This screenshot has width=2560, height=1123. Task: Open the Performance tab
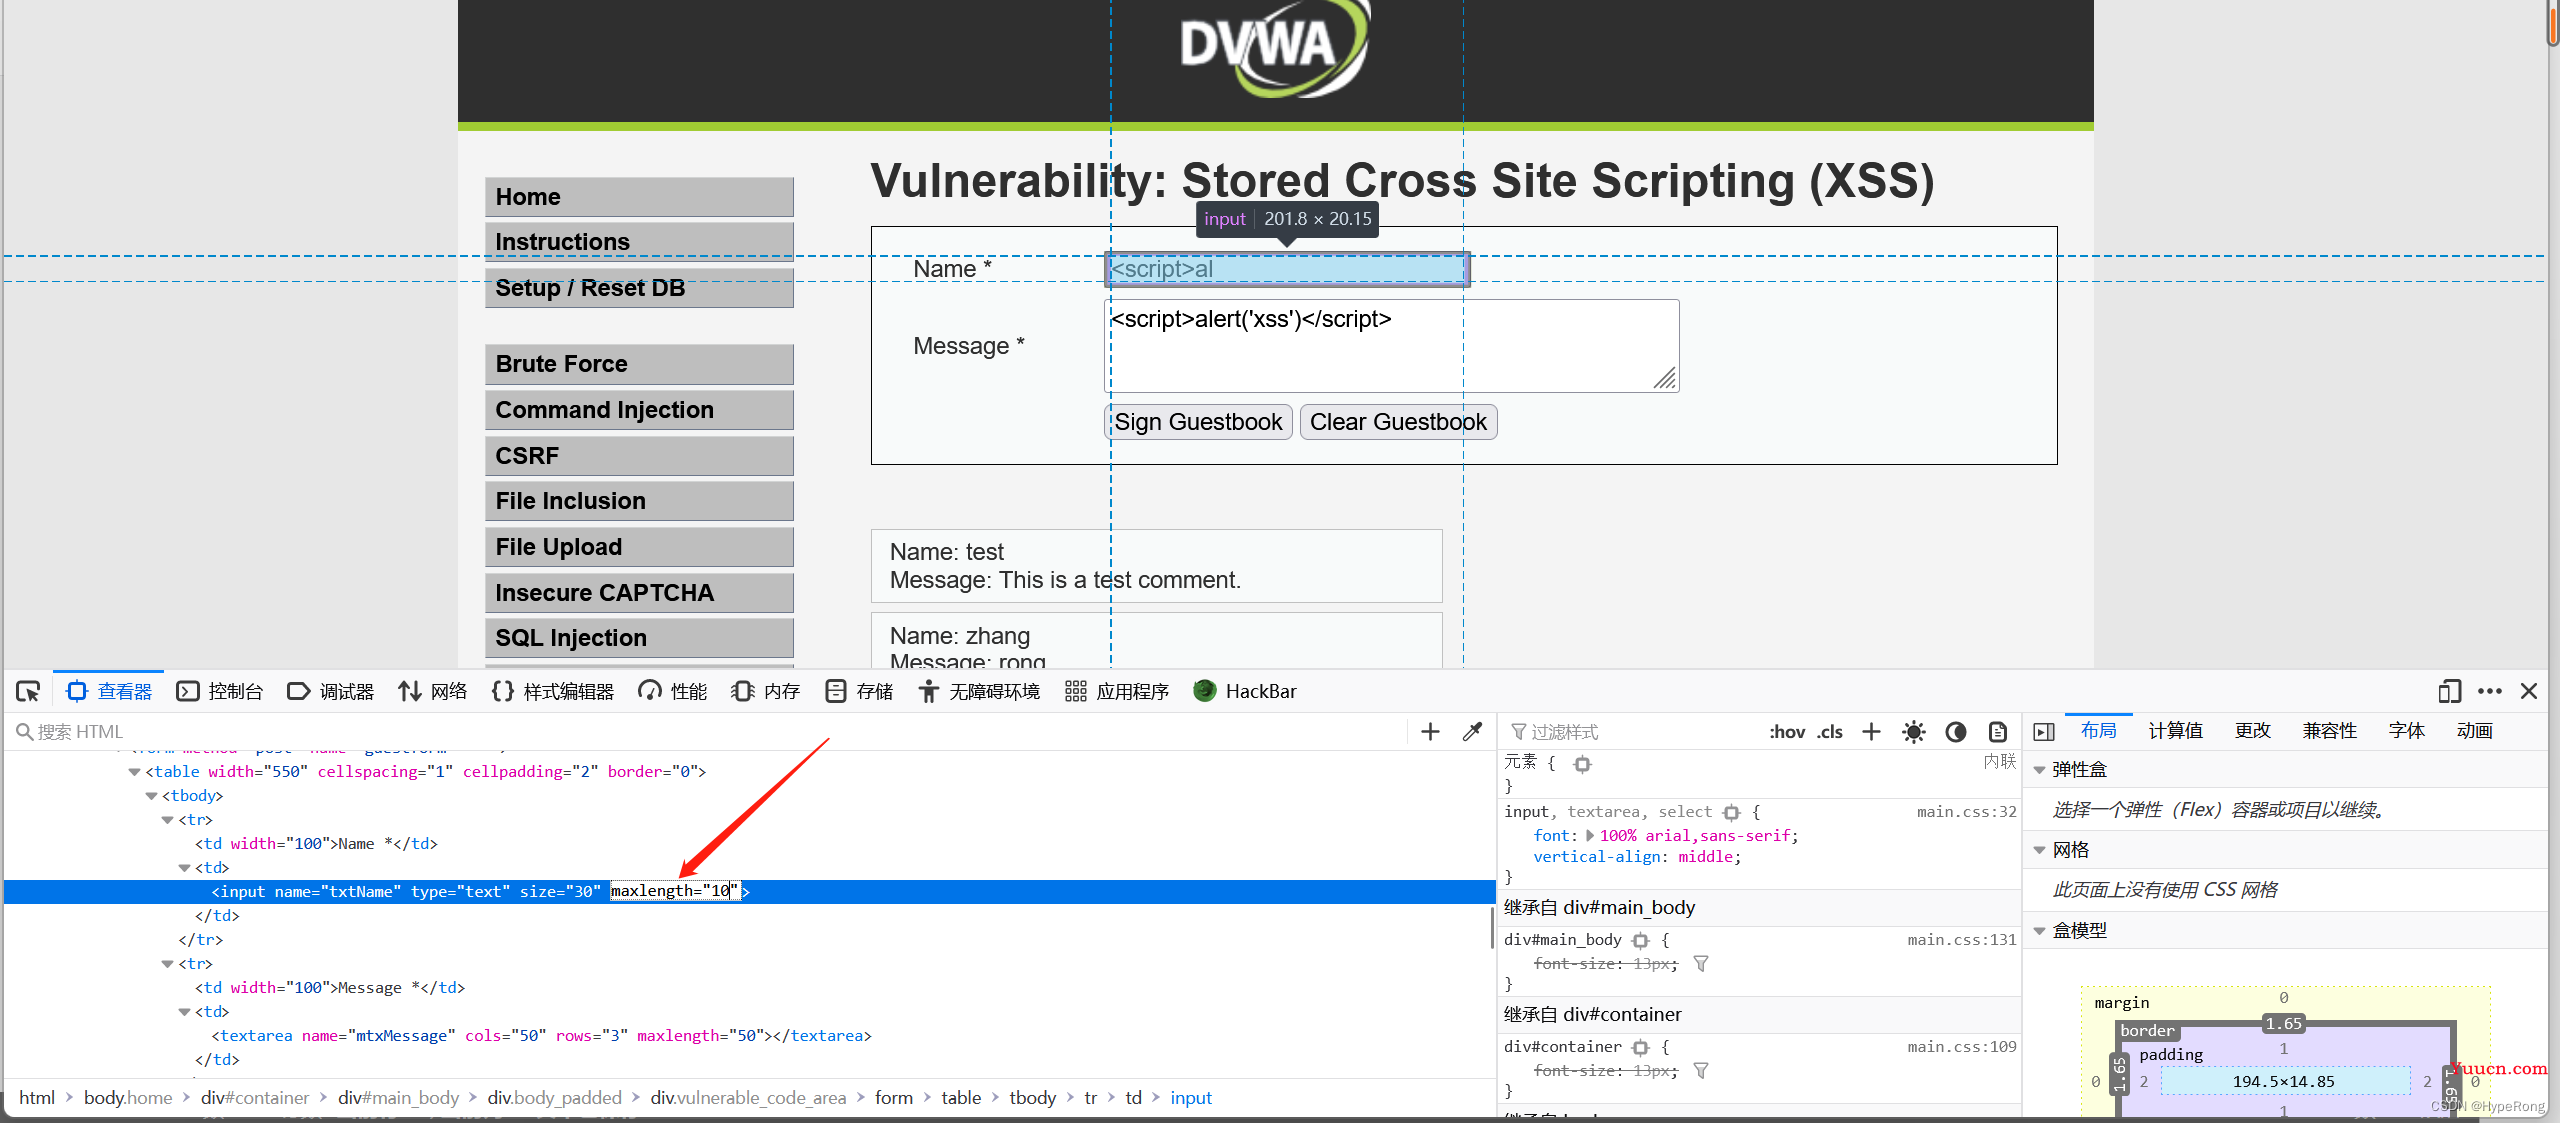click(x=673, y=691)
